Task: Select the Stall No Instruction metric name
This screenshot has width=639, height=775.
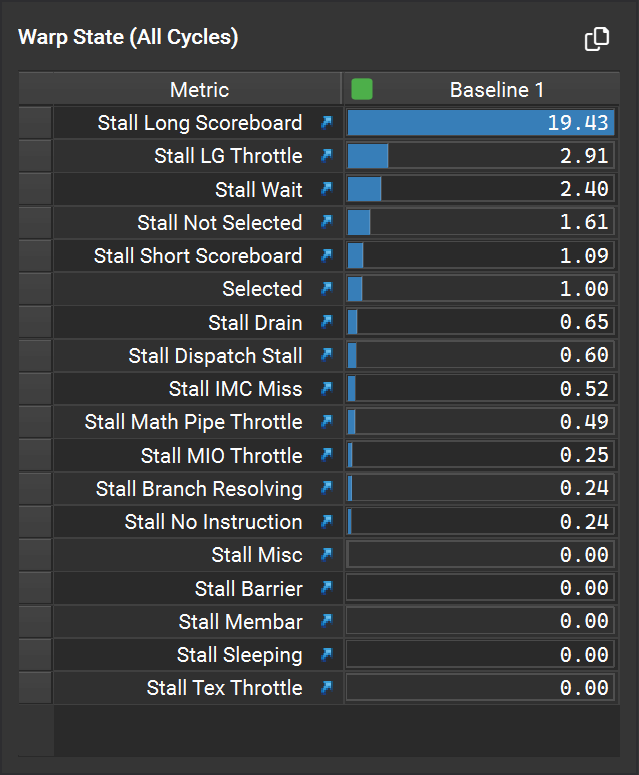Action: 213,521
